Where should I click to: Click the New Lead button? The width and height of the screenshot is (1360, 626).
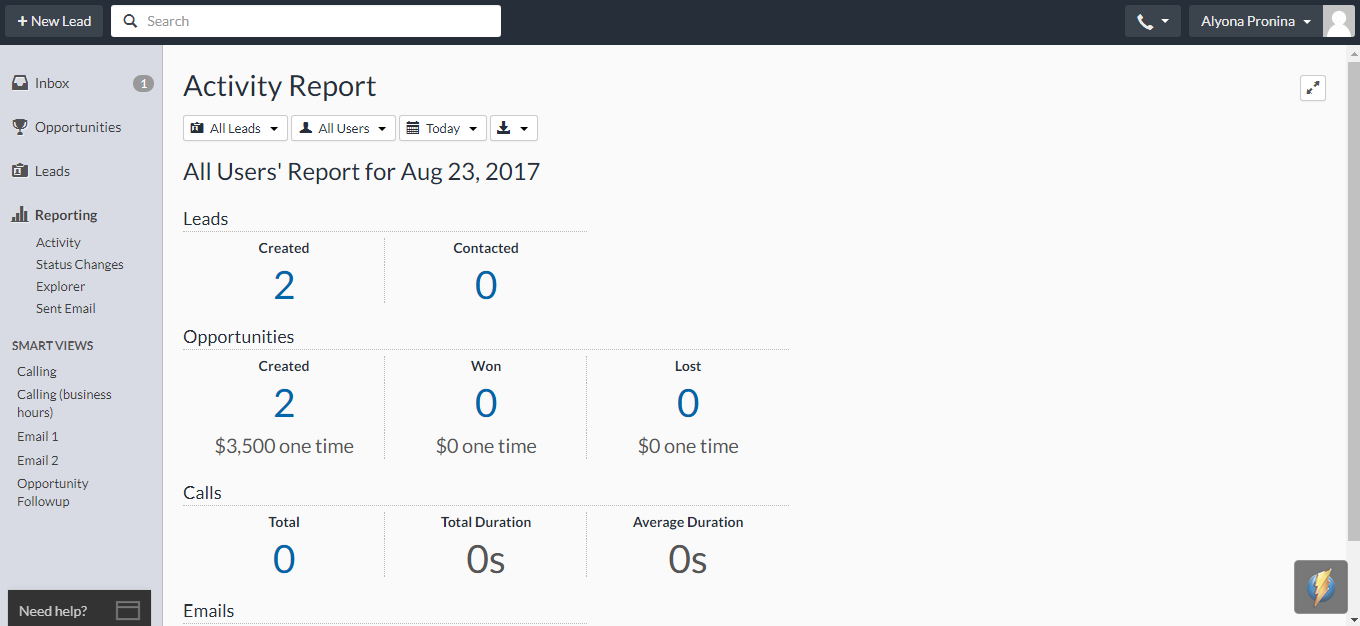pyautogui.click(x=53, y=20)
